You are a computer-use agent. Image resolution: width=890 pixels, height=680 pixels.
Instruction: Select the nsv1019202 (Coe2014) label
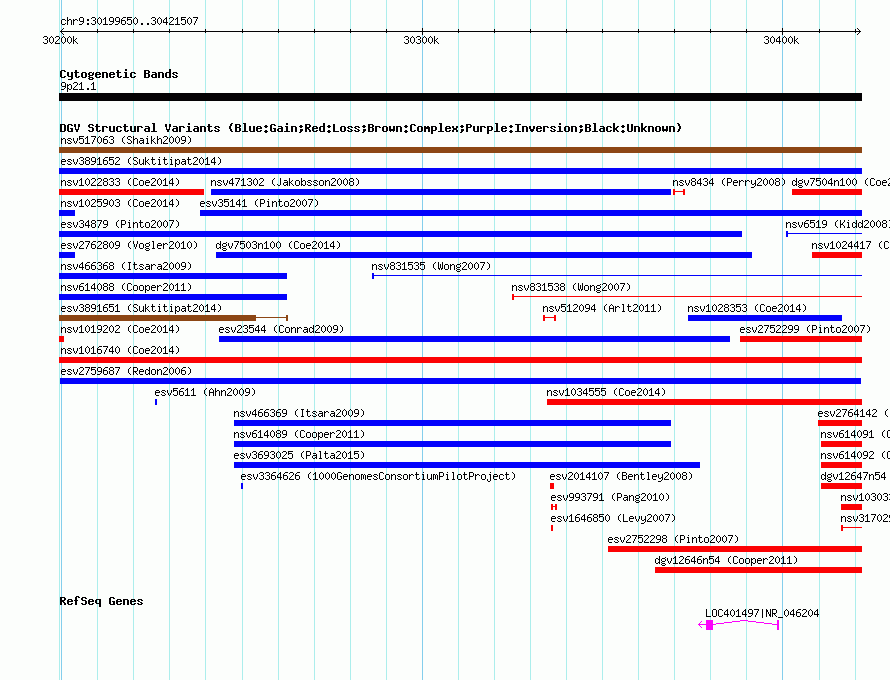pos(120,329)
